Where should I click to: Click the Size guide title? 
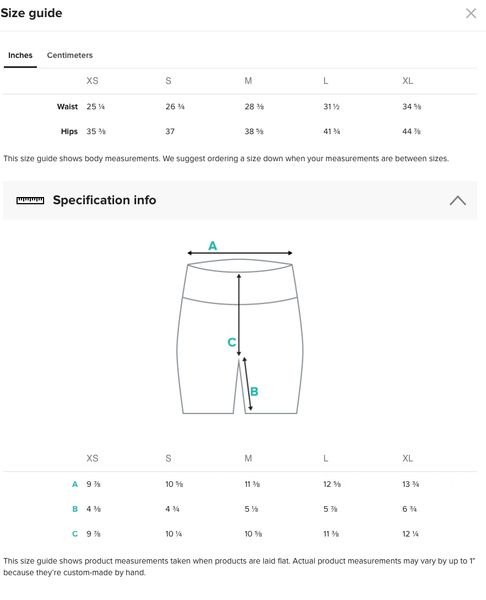pyautogui.click(x=31, y=13)
